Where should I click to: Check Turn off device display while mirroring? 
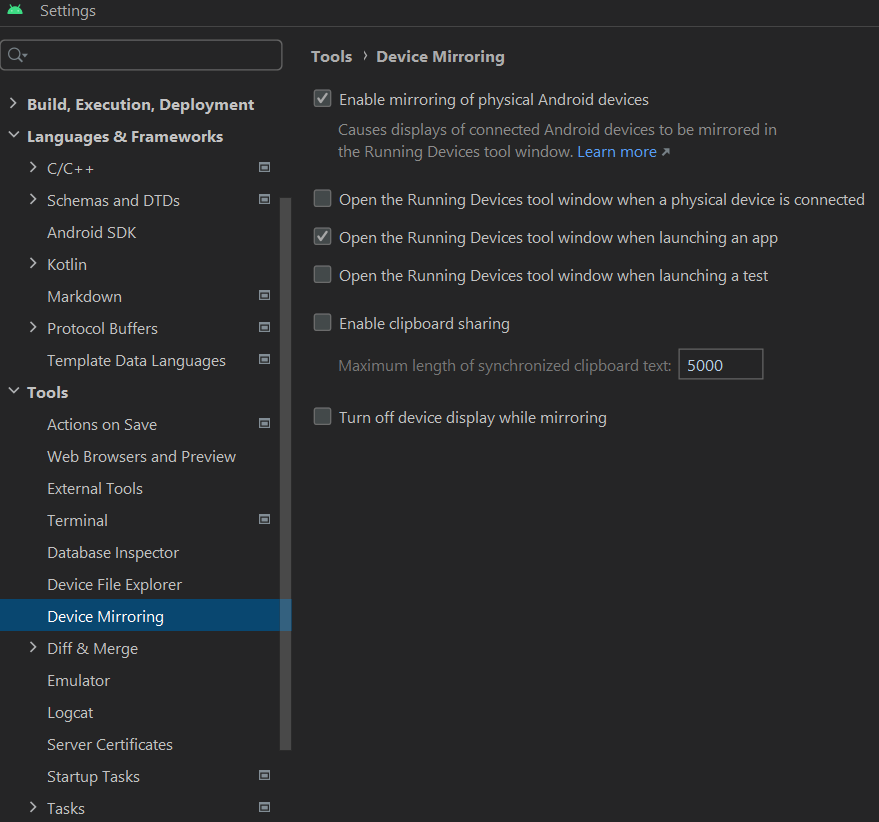(322, 417)
